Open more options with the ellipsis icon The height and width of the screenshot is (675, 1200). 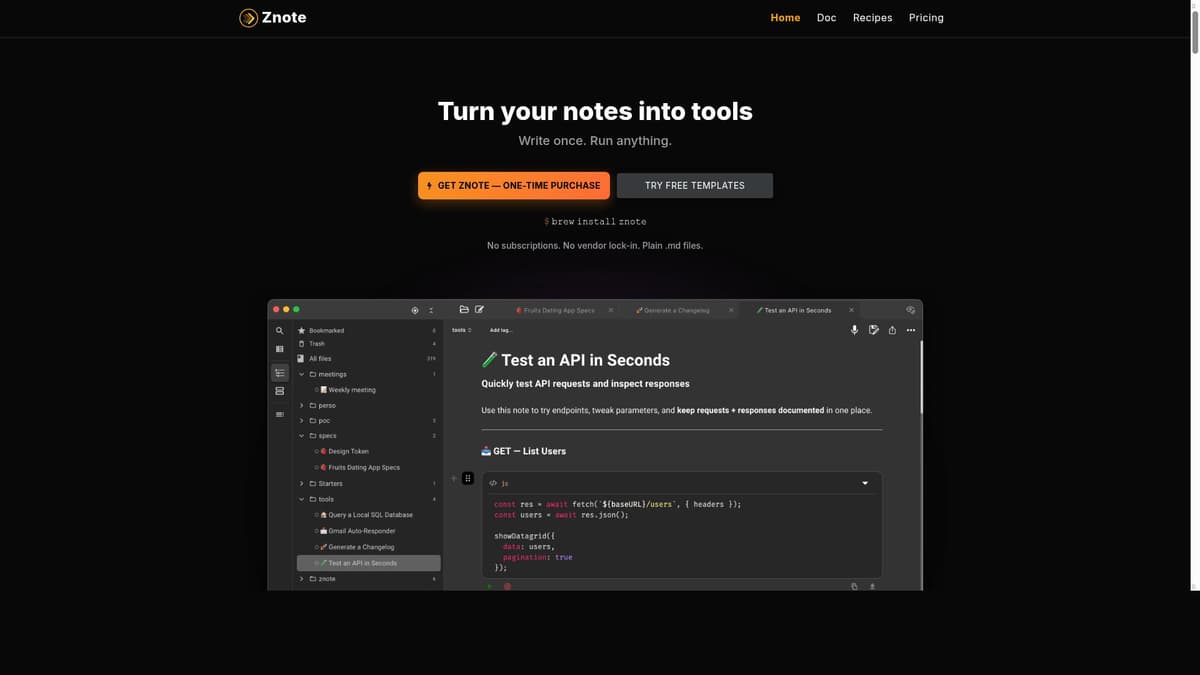[x=910, y=329]
